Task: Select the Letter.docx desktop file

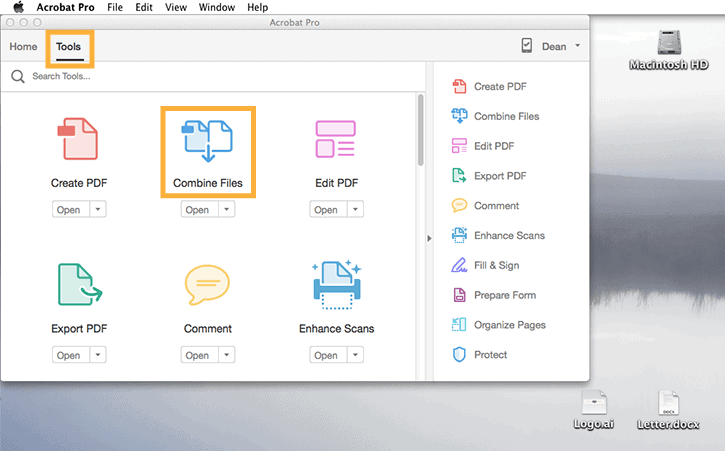Action: click(668, 410)
